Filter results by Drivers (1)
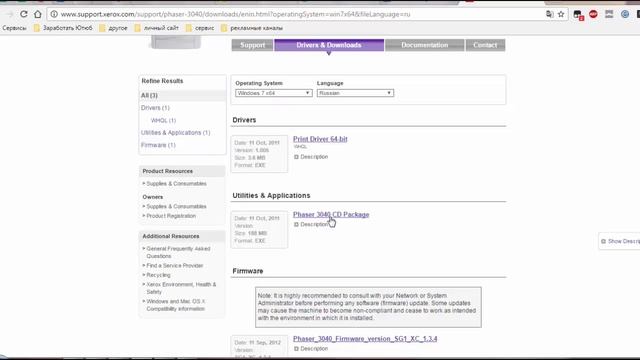 pos(155,108)
